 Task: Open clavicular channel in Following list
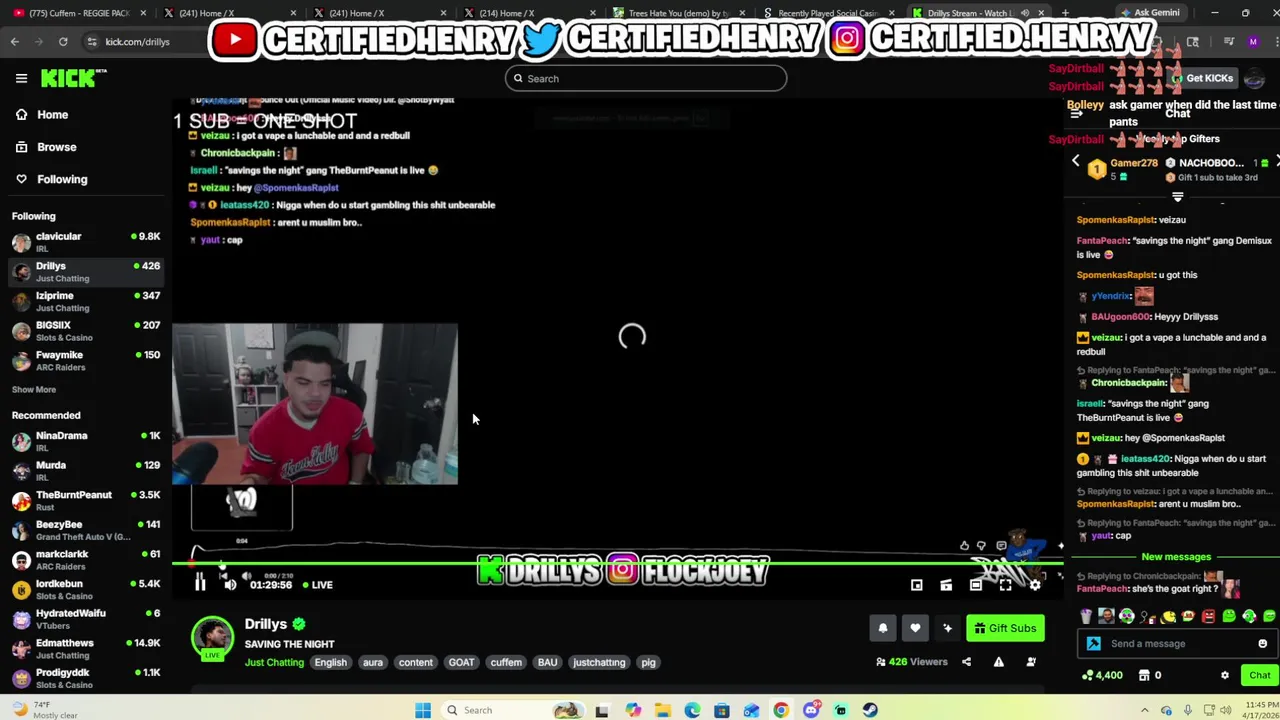tap(84, 242)
